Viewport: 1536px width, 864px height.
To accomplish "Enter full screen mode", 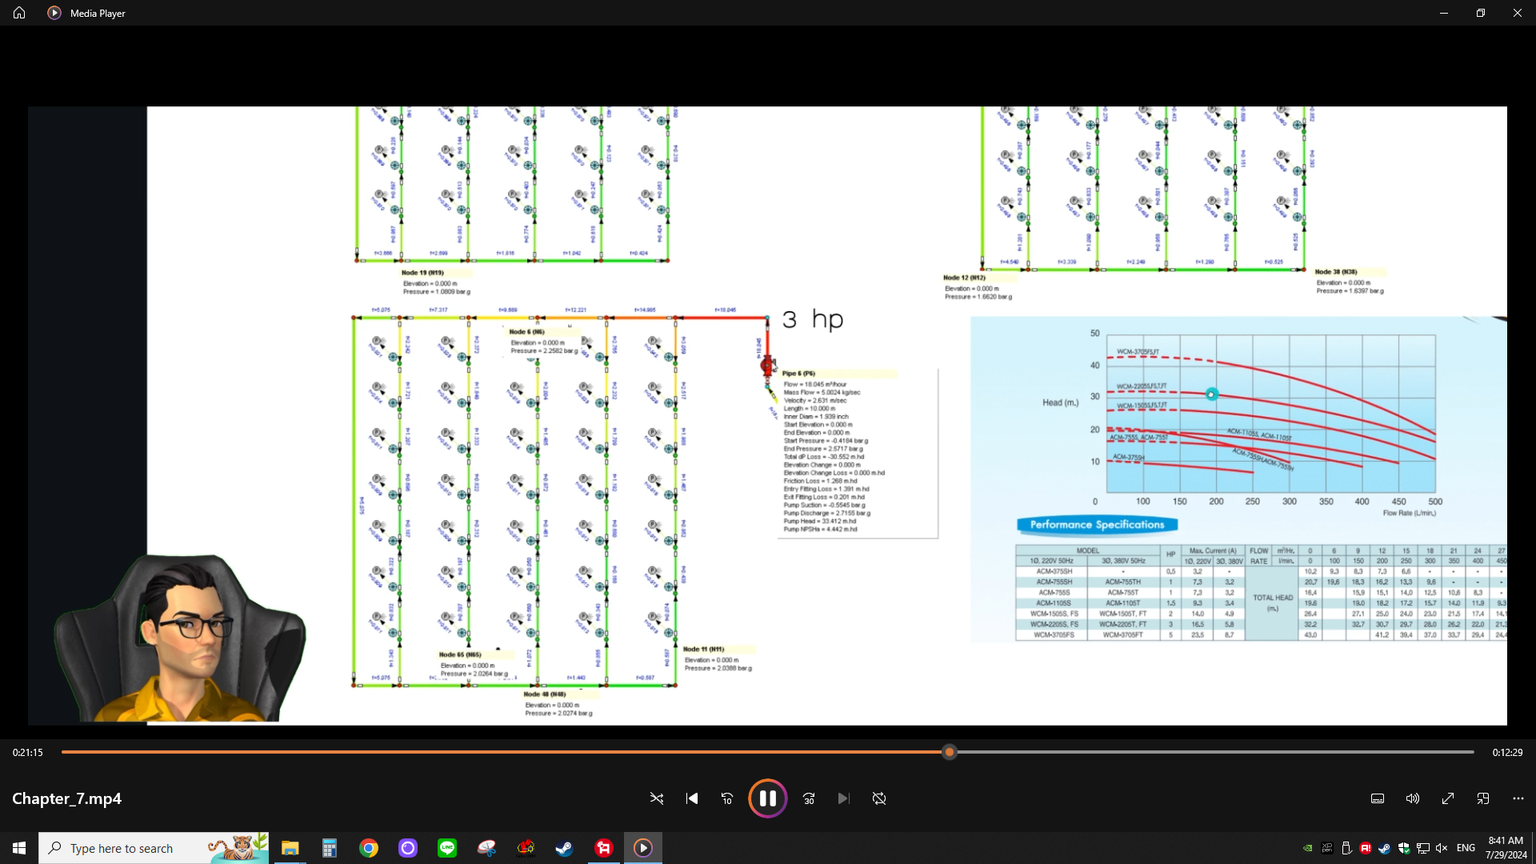I will coord(1447,798).
